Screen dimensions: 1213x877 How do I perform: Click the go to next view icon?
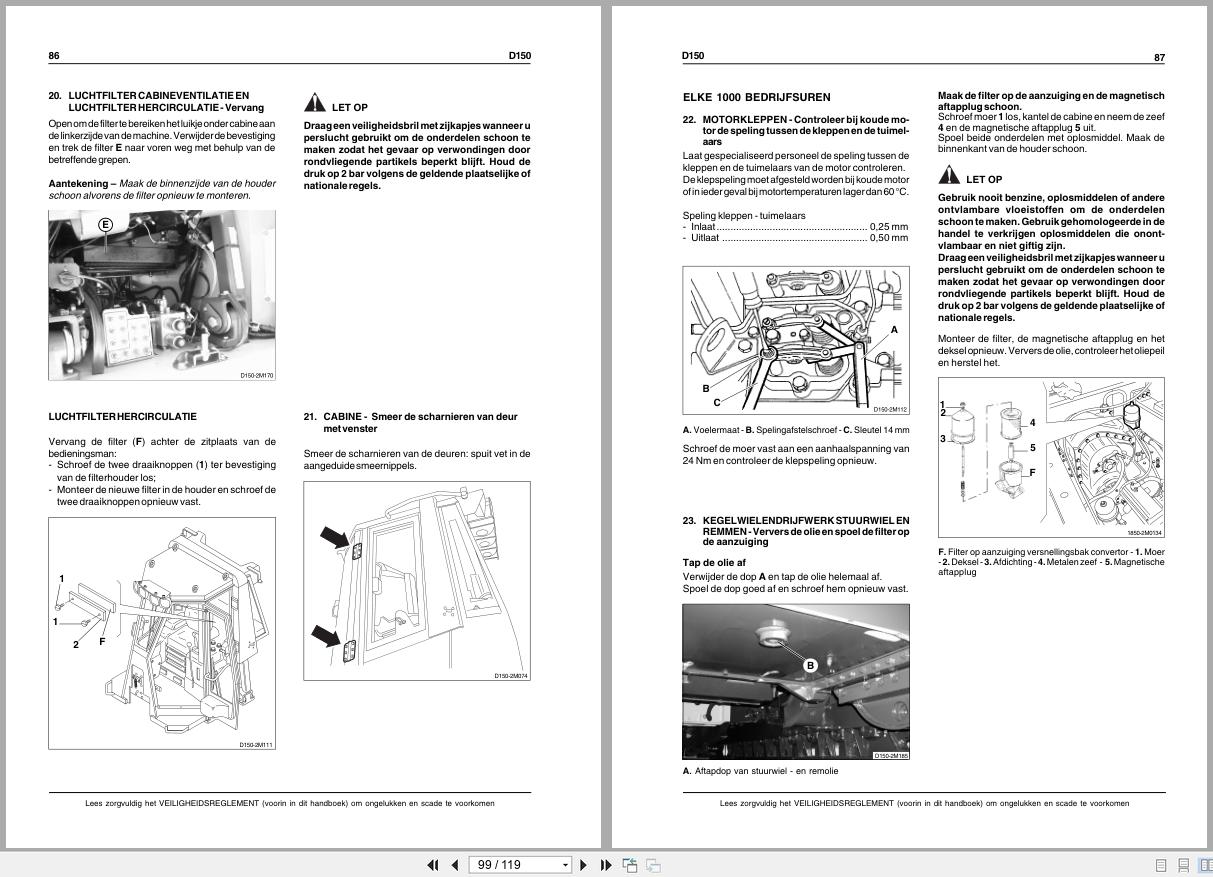tap(653, 865)
